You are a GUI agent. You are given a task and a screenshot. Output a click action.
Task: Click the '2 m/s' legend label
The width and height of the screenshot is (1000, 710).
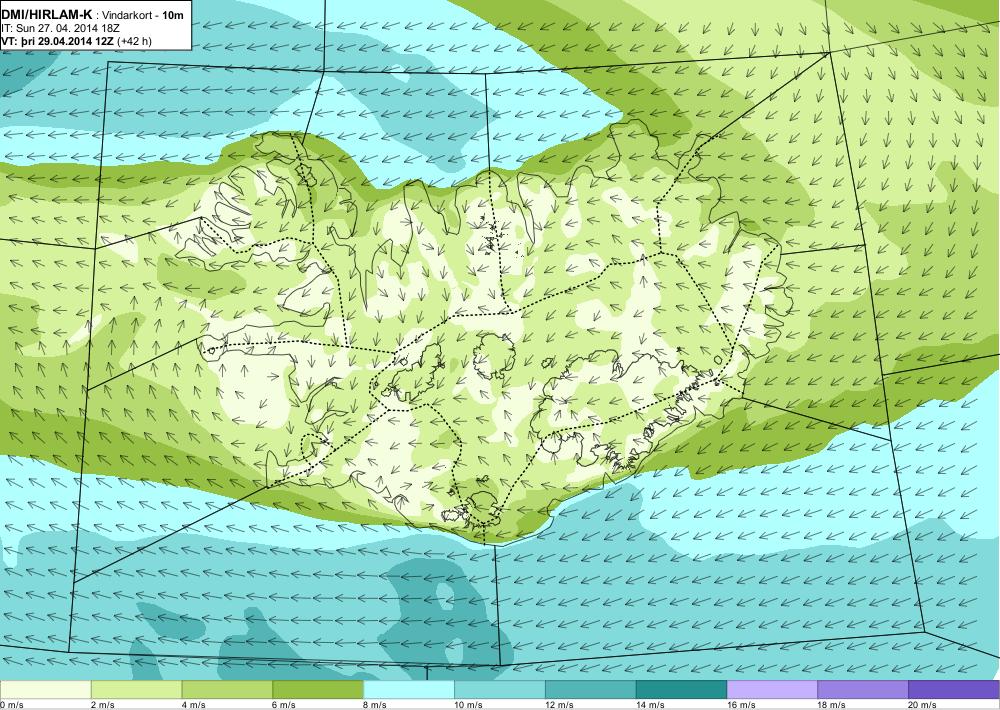click(103, 705)
